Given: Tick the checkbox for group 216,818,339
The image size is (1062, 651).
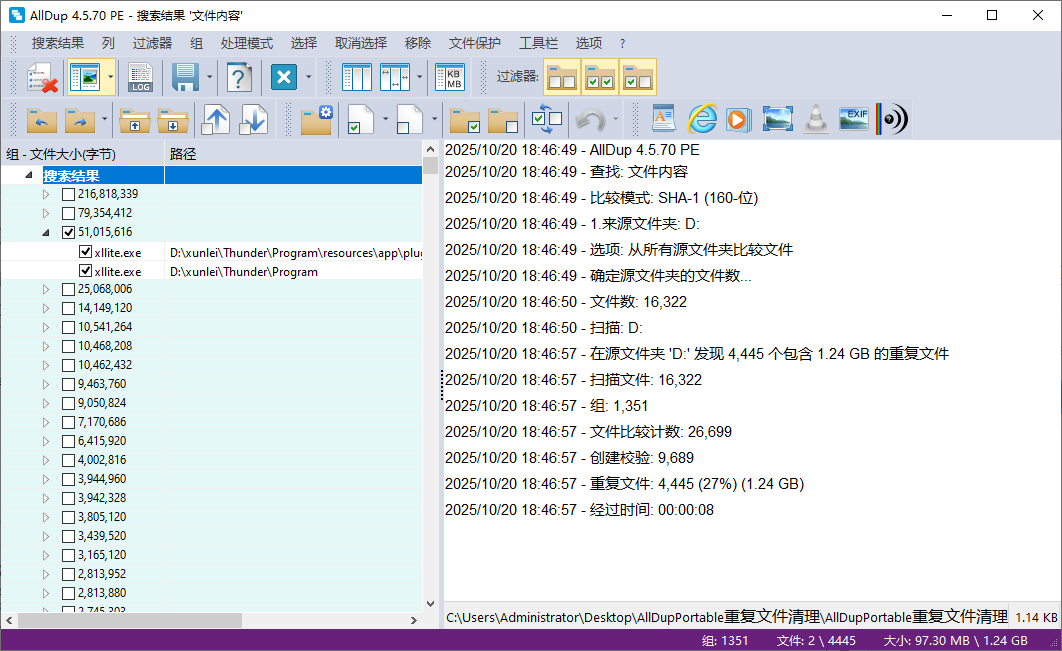Looking at the screenshot, I should (68, 194).
